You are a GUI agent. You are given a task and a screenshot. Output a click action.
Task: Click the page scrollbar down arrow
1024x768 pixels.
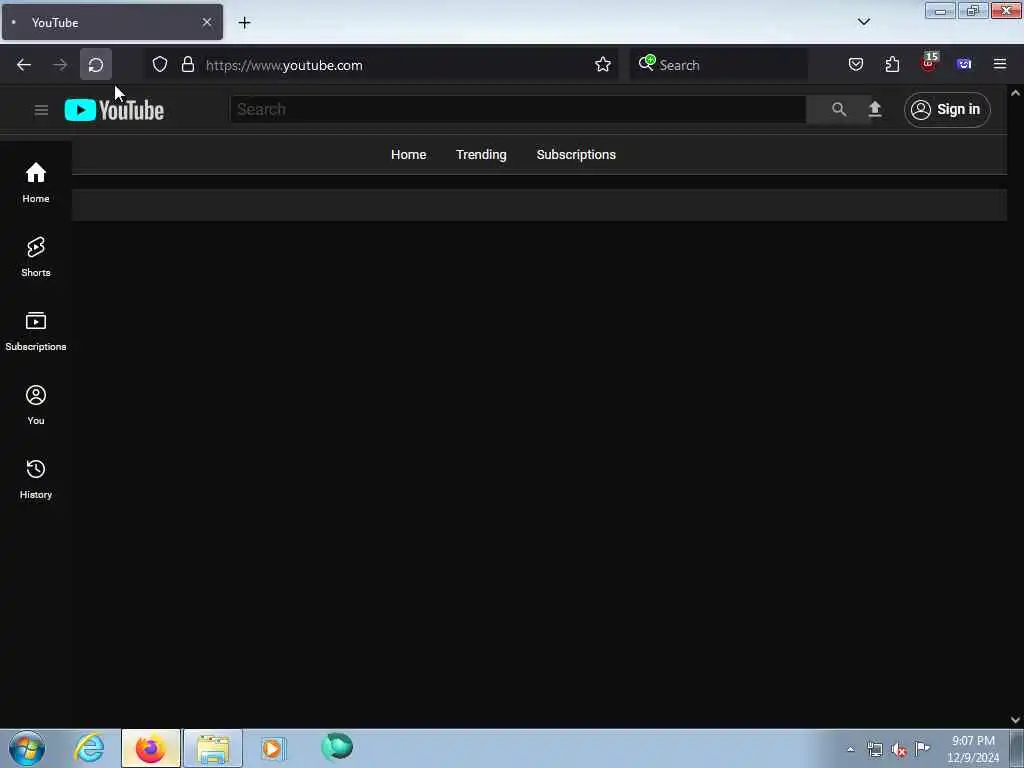tap(1015, 720)
